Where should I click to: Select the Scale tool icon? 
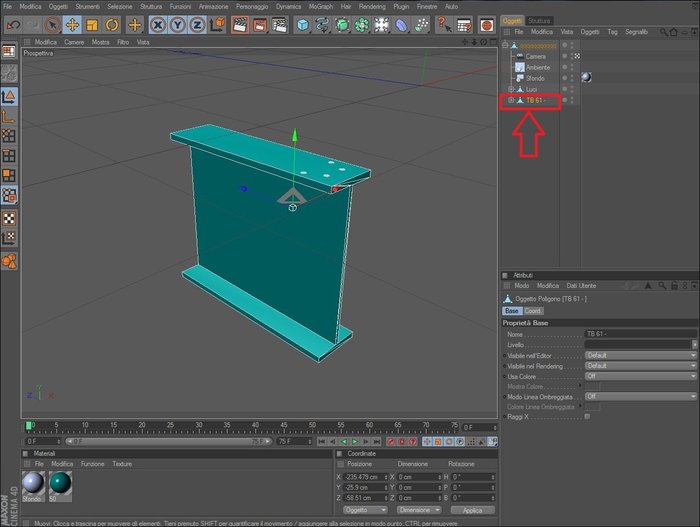click(x=92, y=25)
